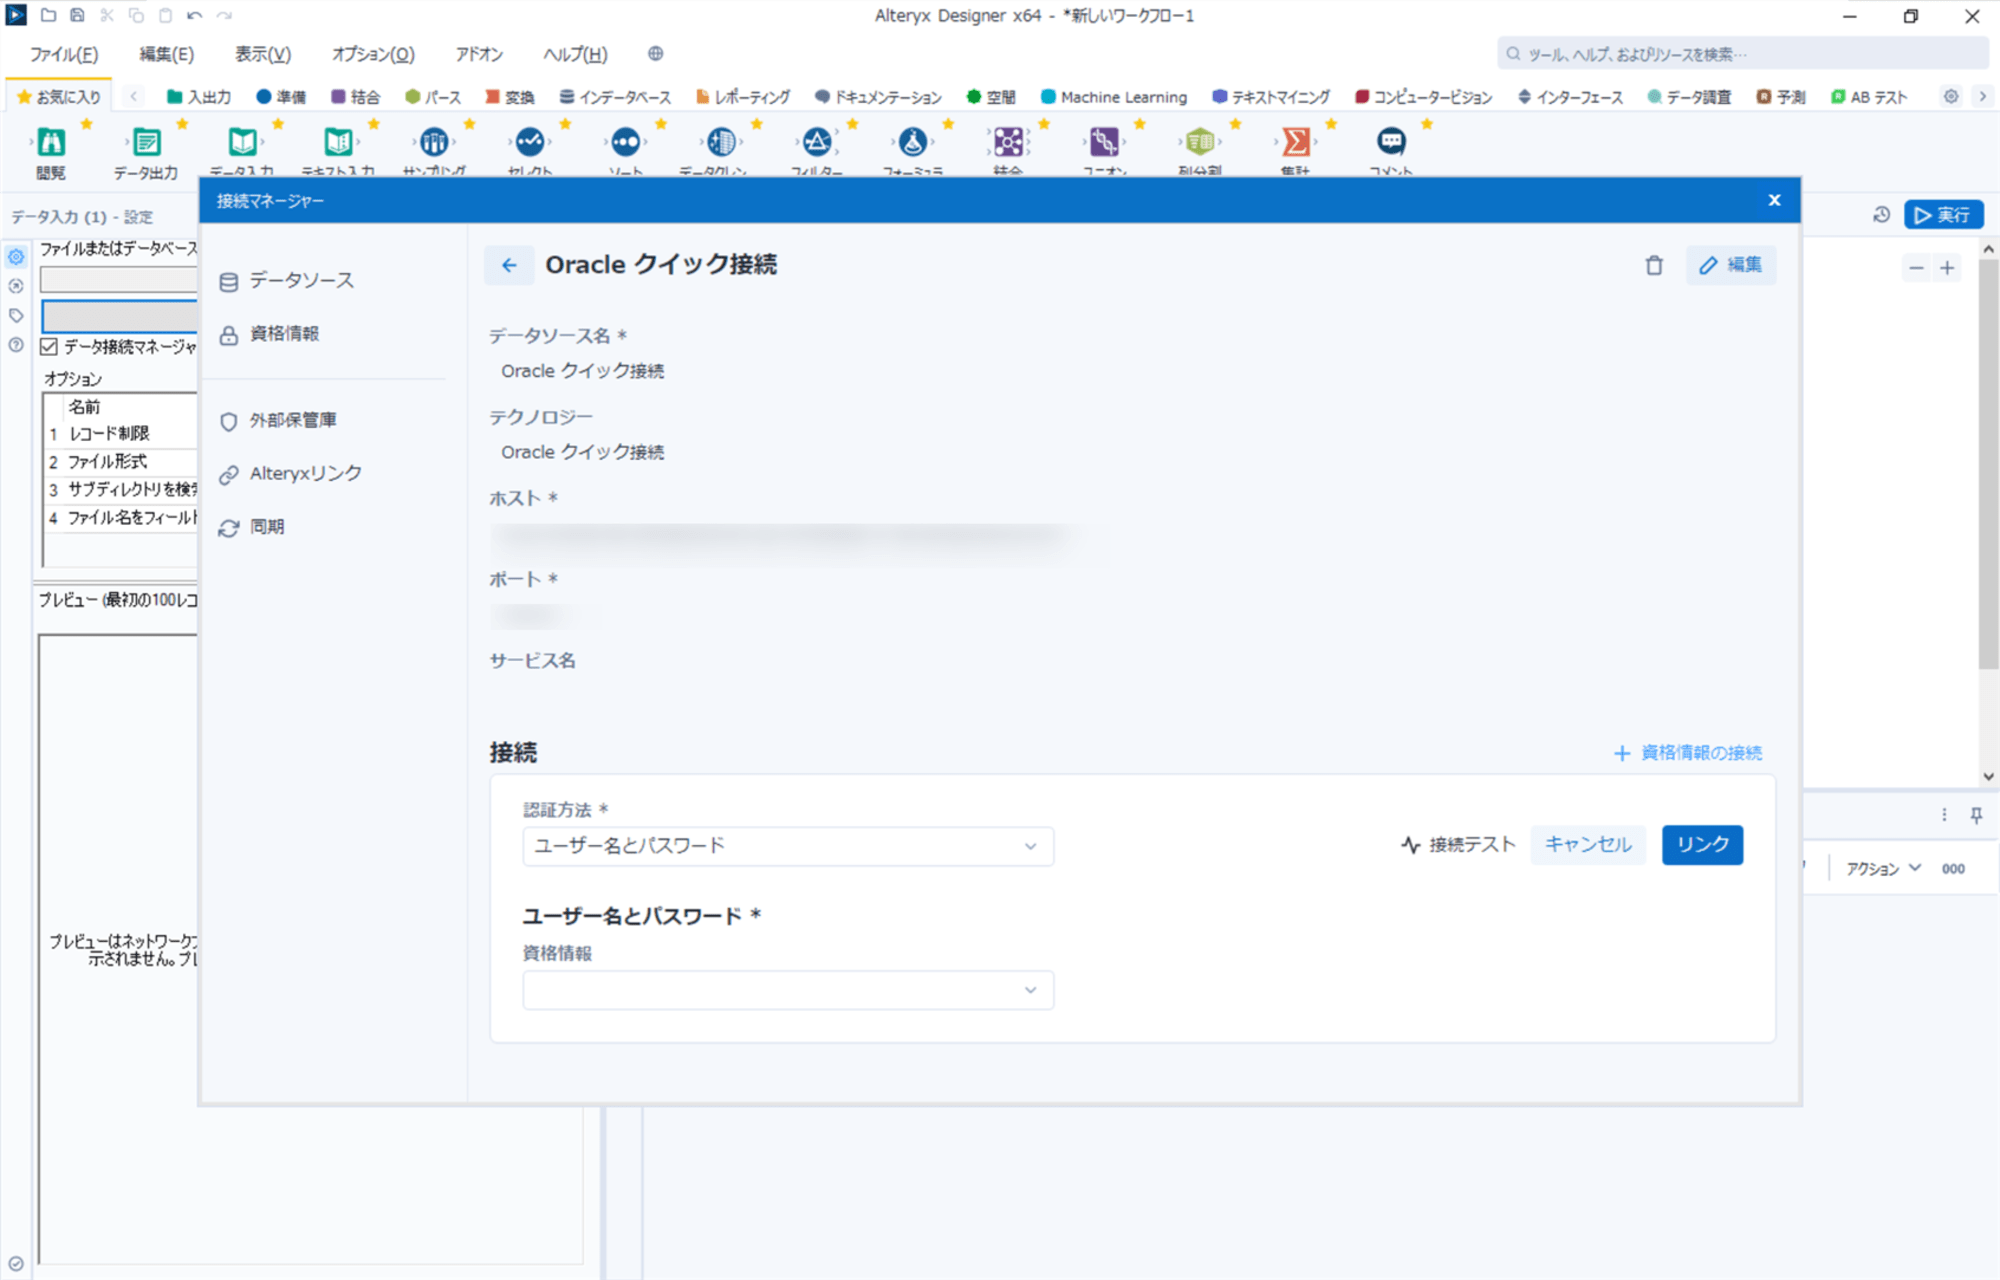Zoom out canvas with minus icon
This screenshot has width=2000, height=1280.
coord(1916,268)
